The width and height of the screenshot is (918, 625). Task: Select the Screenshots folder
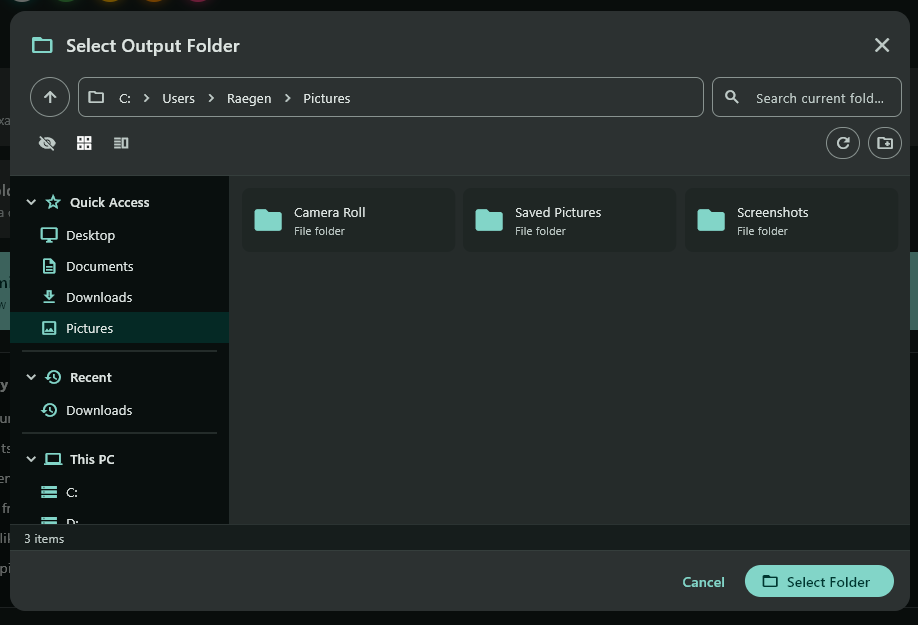click(x=791, y=220)
